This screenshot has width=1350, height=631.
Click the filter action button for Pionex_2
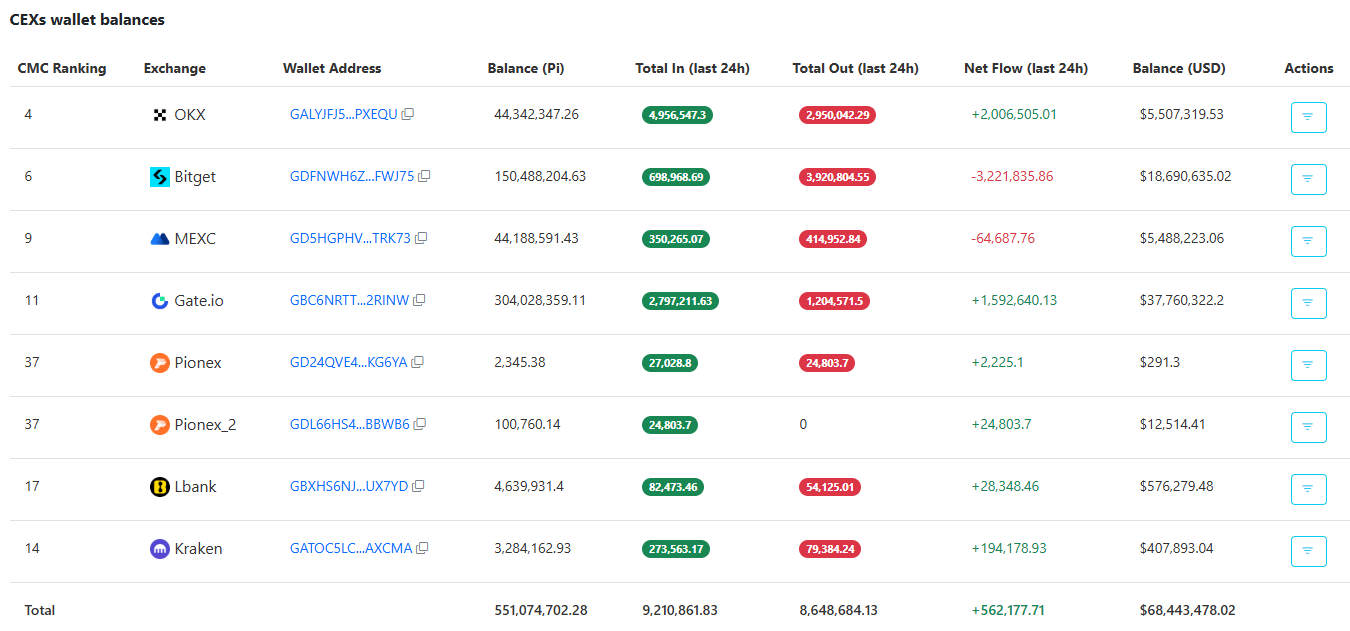[1308, 427]
